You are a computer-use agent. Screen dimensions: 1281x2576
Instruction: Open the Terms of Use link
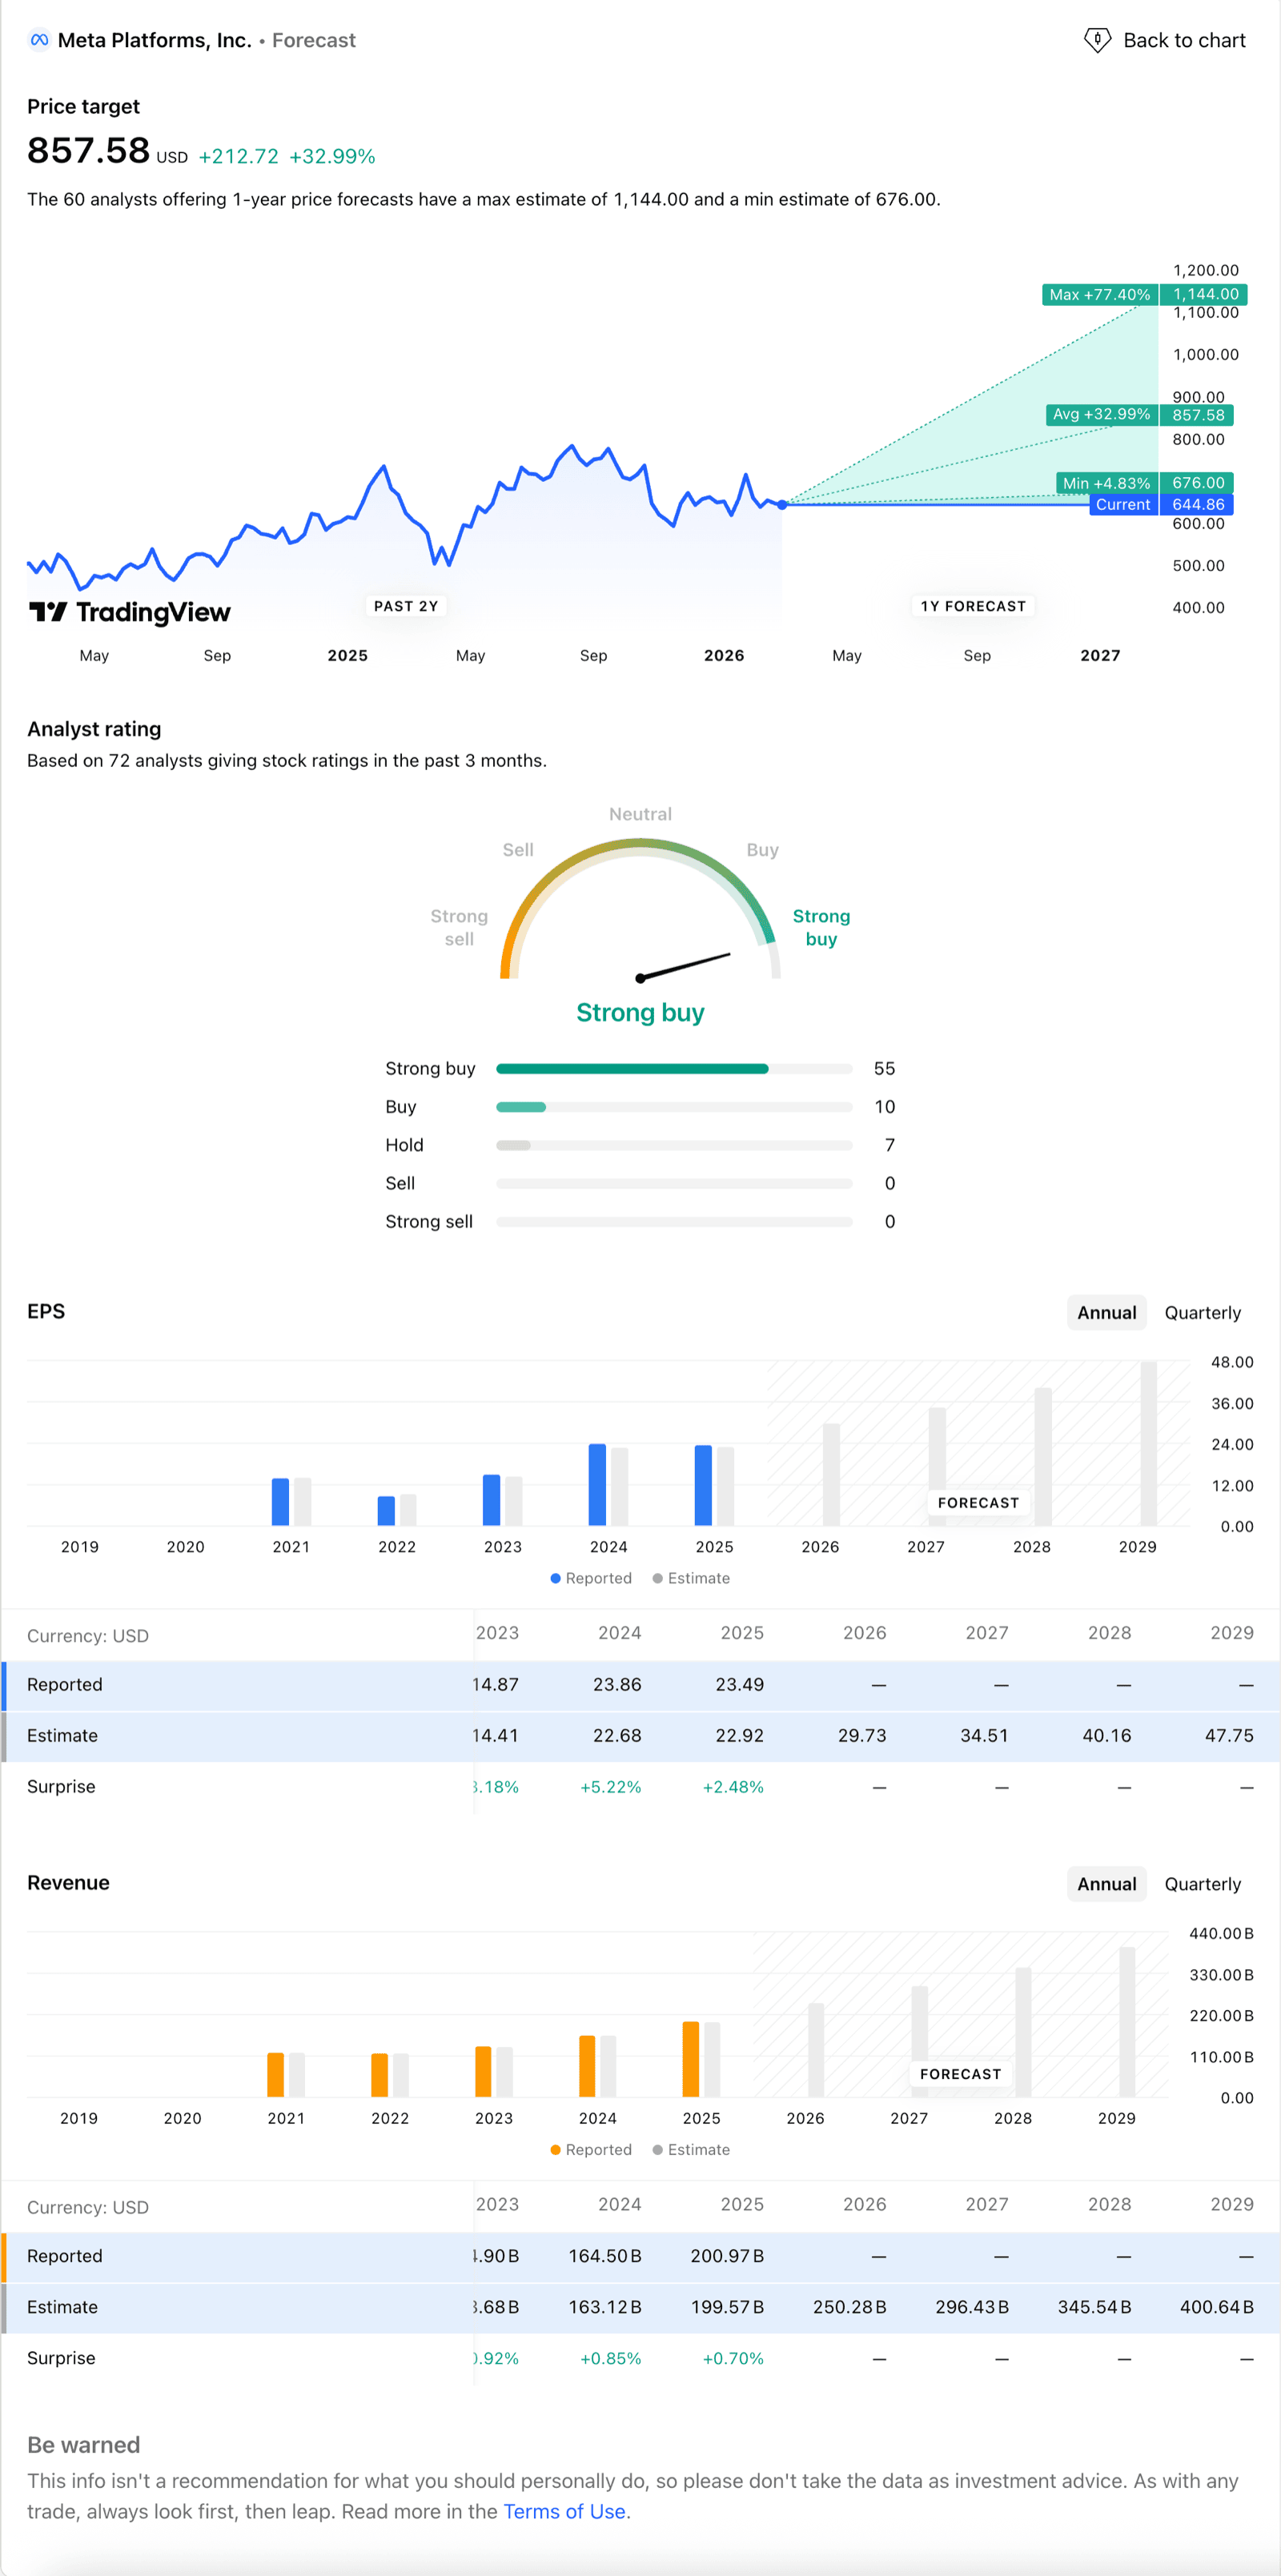[564, 2510]
